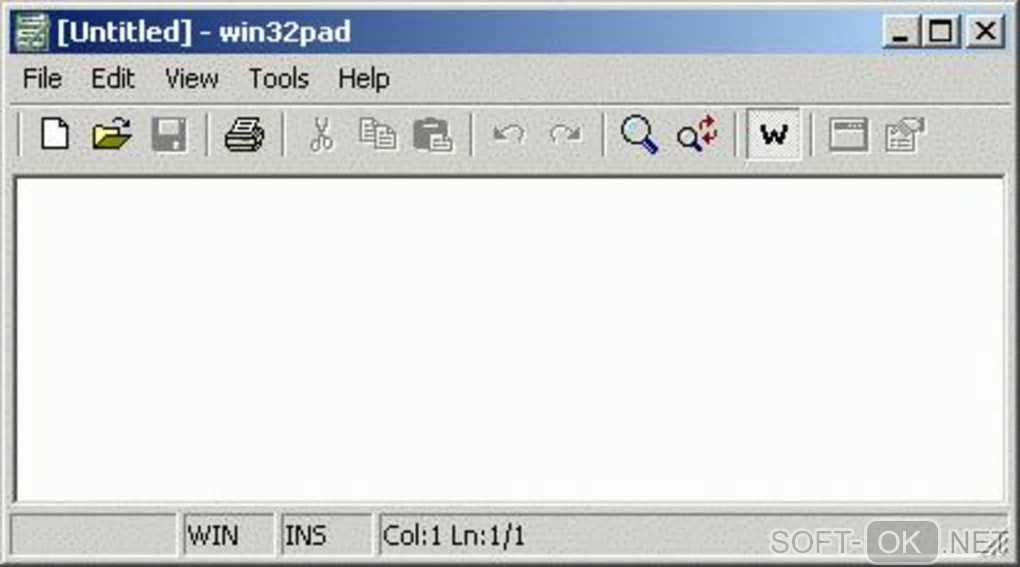Undo the last action
The height and width of the screenshot is (567, 1020).
click(509, 134)
